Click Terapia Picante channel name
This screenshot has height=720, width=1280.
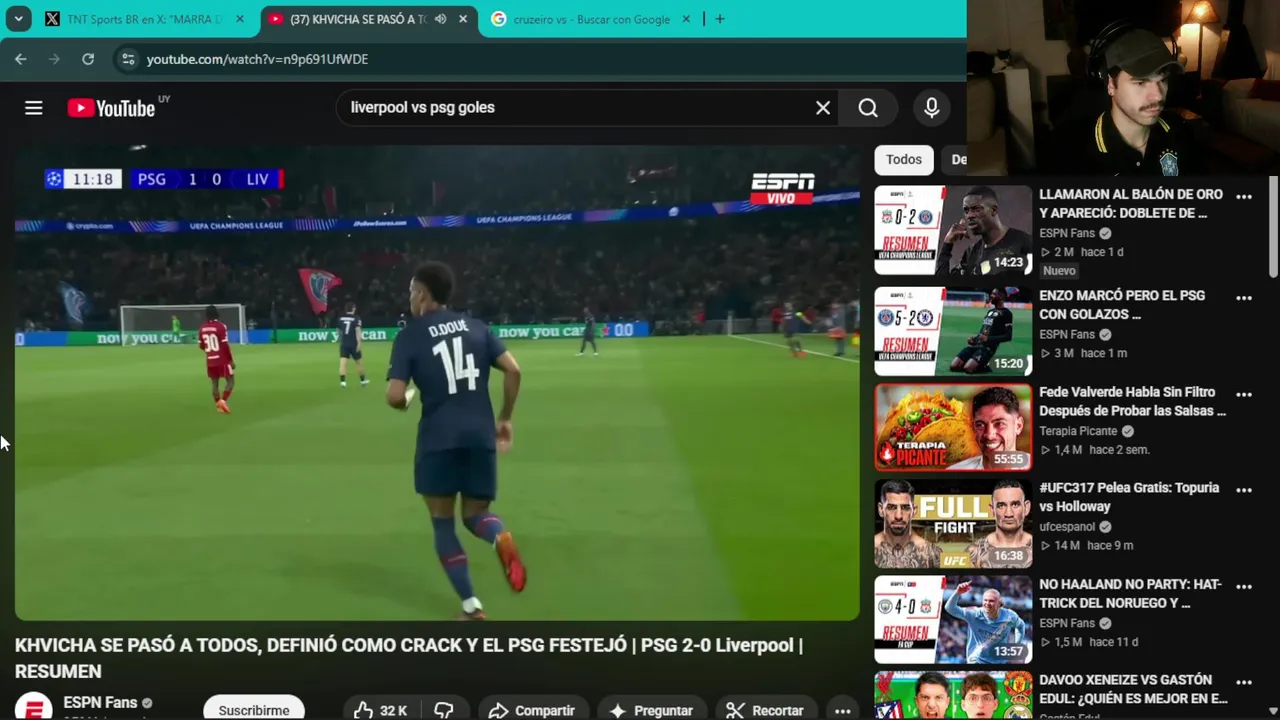click(1078, 431)
